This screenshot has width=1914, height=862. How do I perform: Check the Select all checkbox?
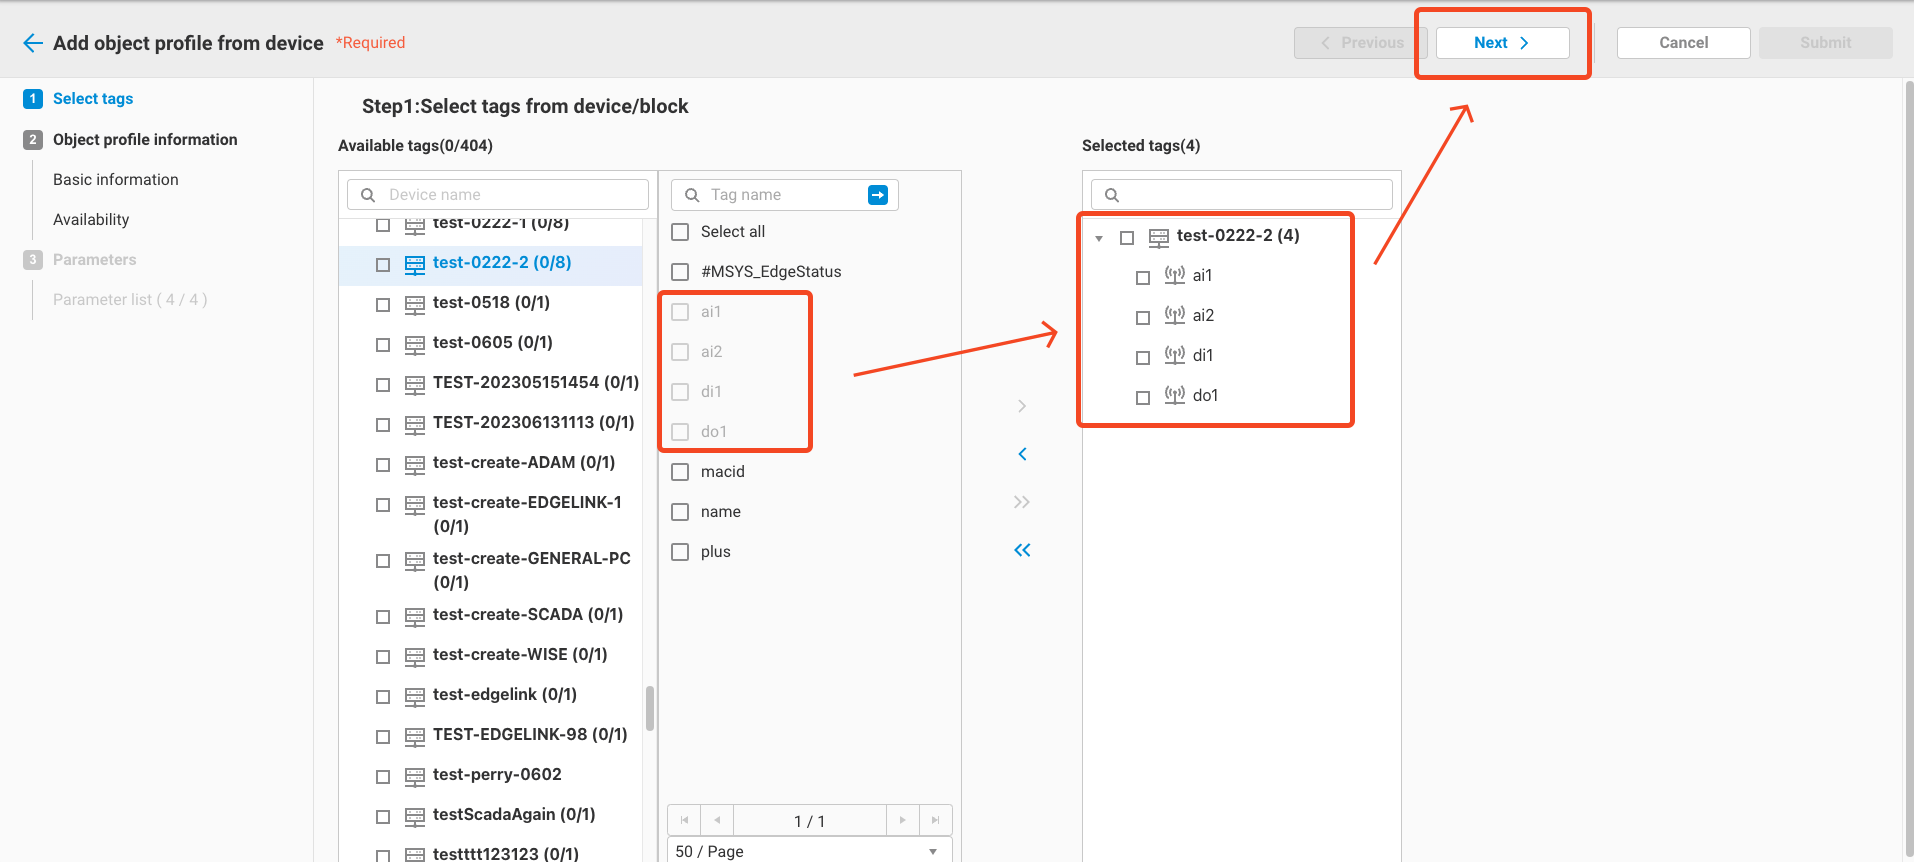pyautogui.click(x=681, y=232)
